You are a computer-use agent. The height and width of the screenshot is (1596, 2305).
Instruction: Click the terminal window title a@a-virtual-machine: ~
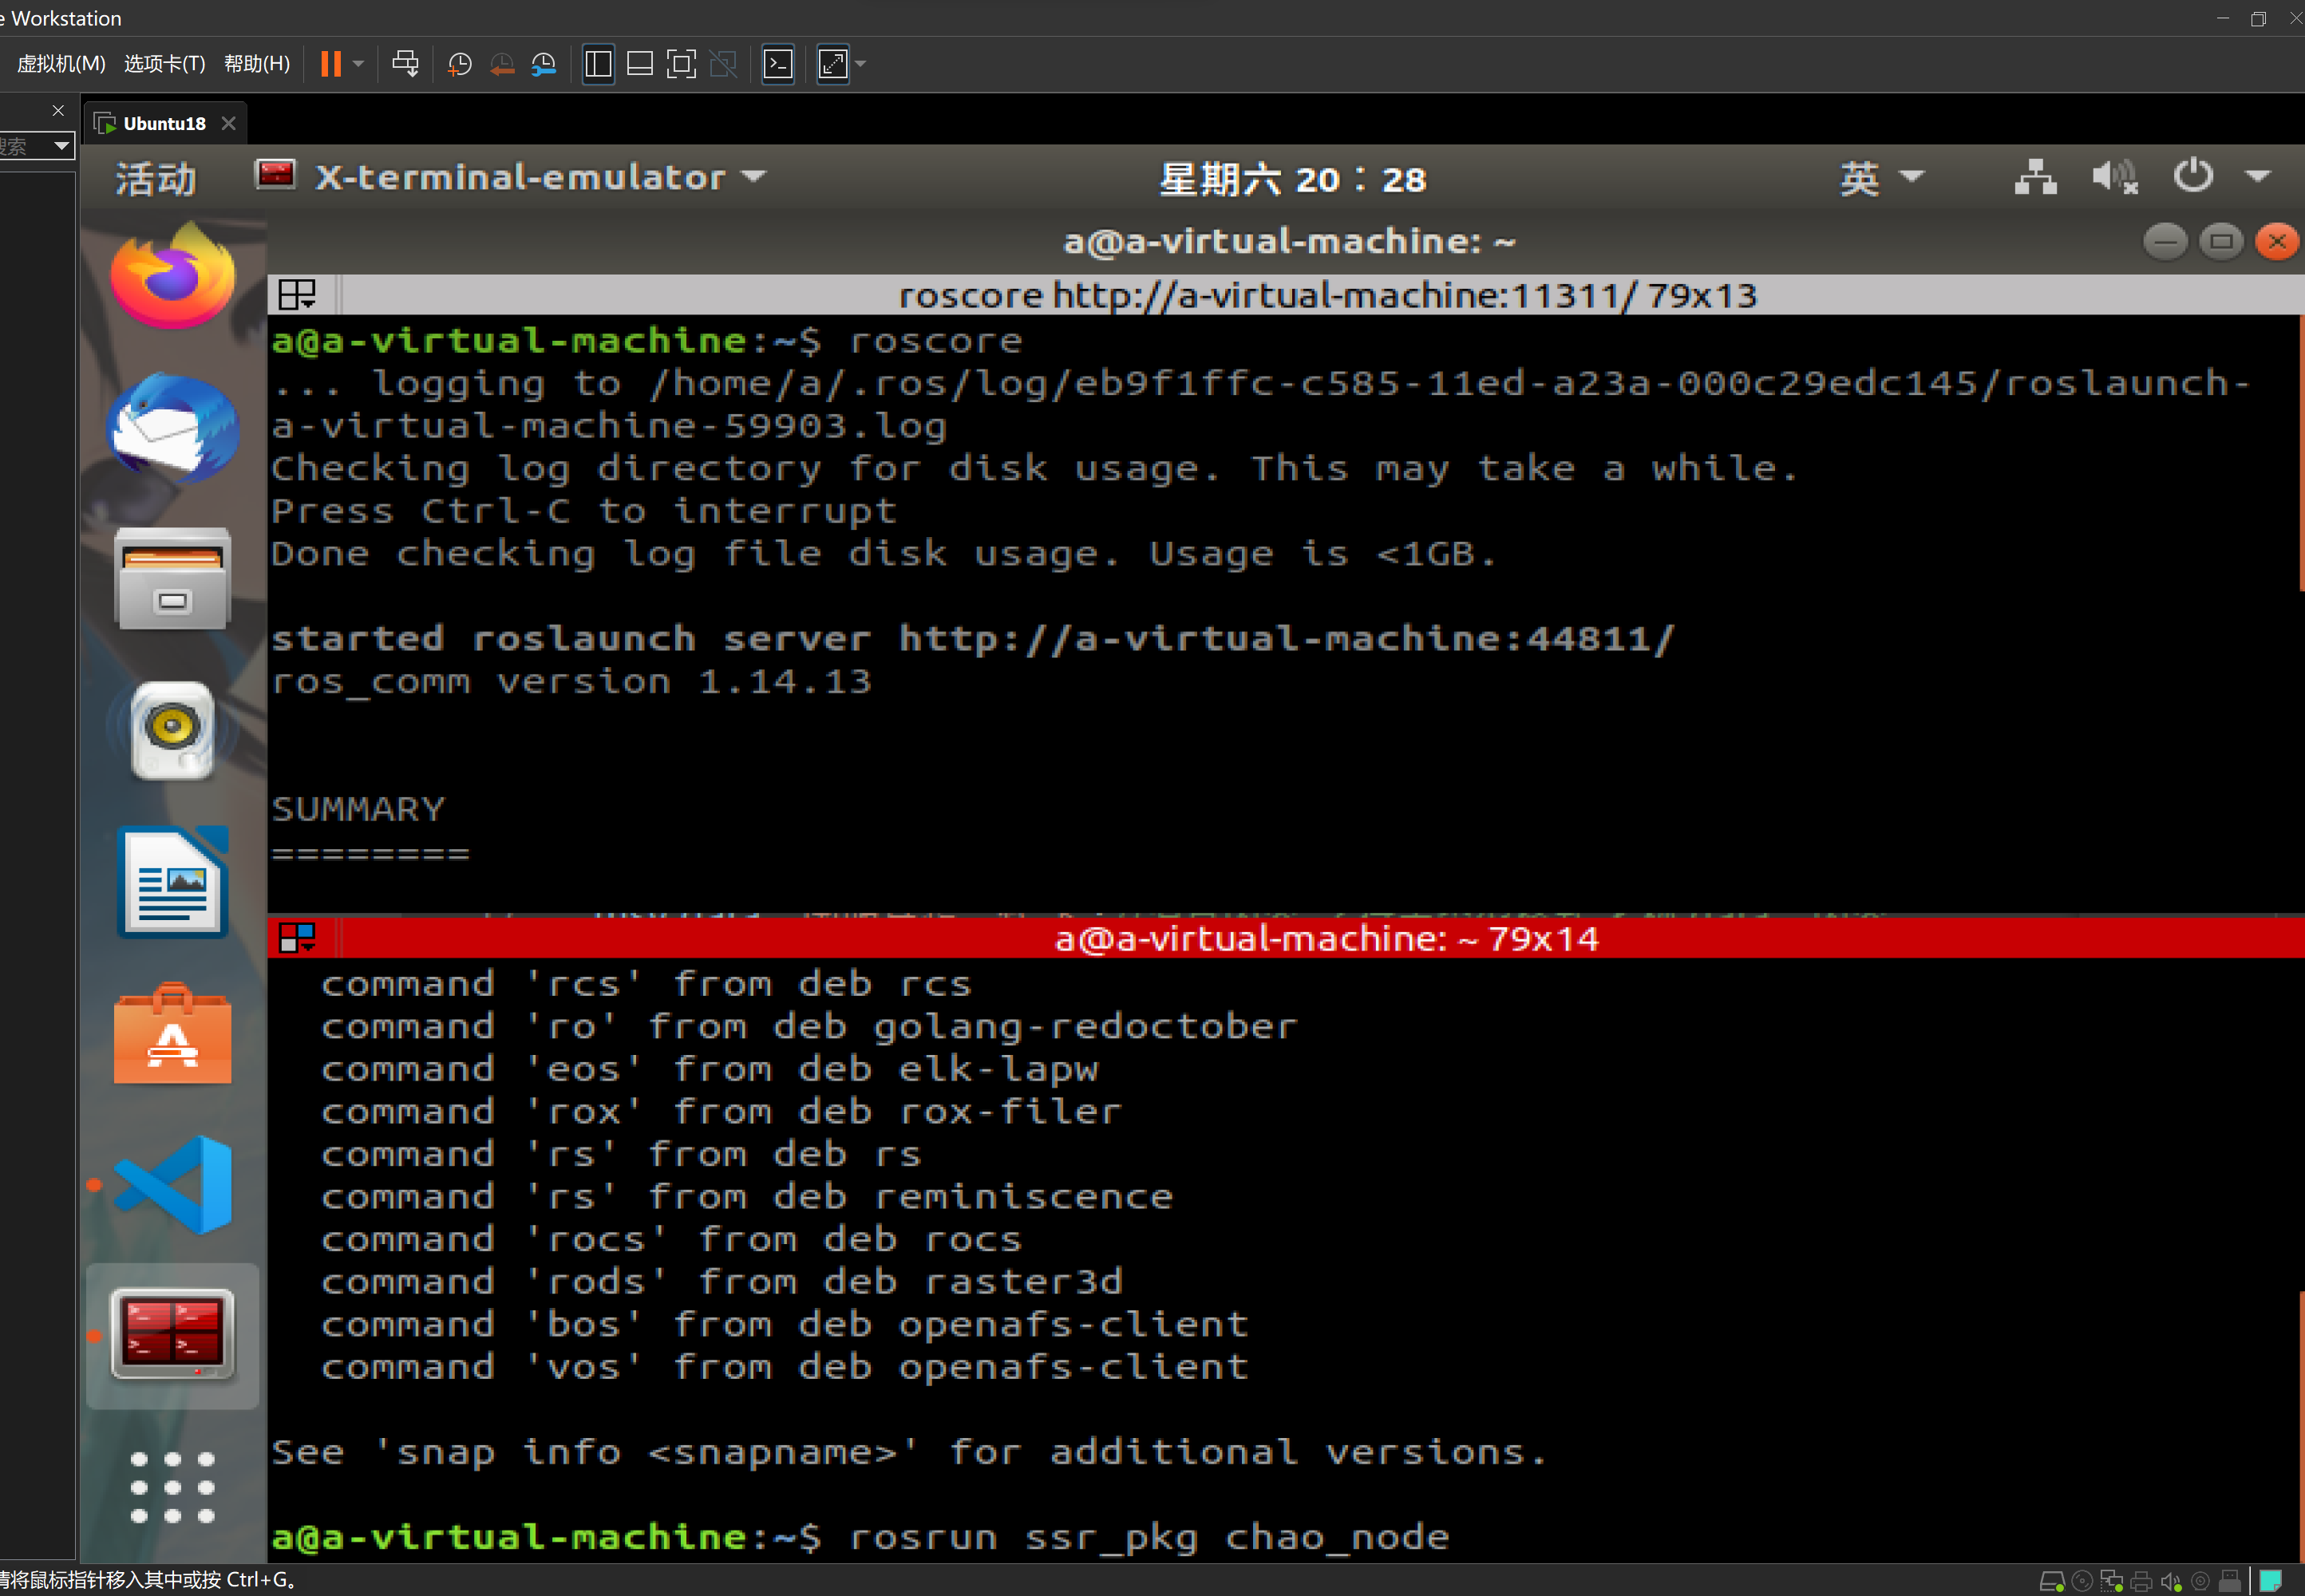tap(1289, 241)
